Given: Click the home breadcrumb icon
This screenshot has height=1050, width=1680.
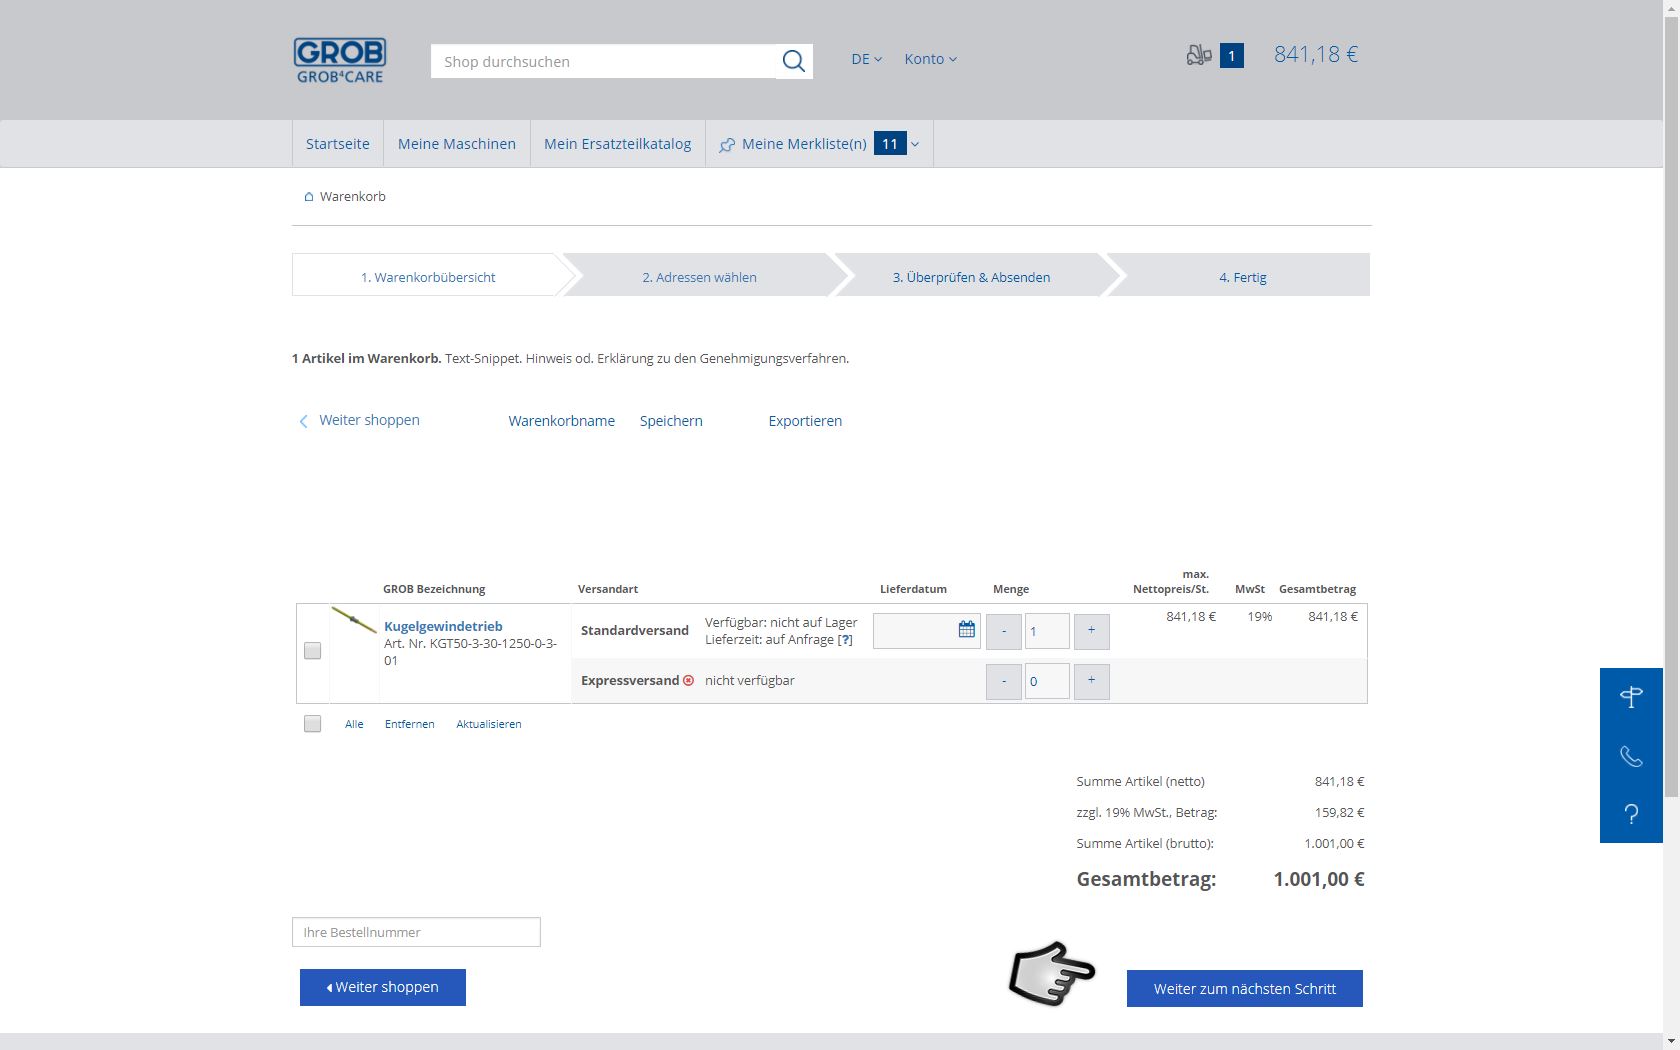Looking at the screenshot, I should [x=309, y=197].
